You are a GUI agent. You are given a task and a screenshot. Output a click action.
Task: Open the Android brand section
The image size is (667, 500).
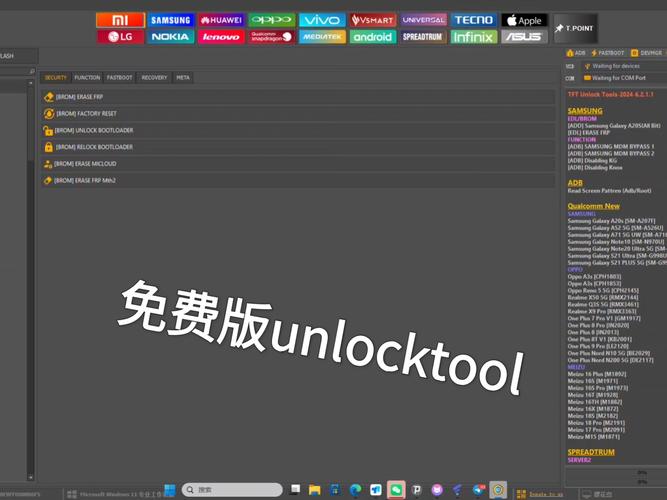373,37
